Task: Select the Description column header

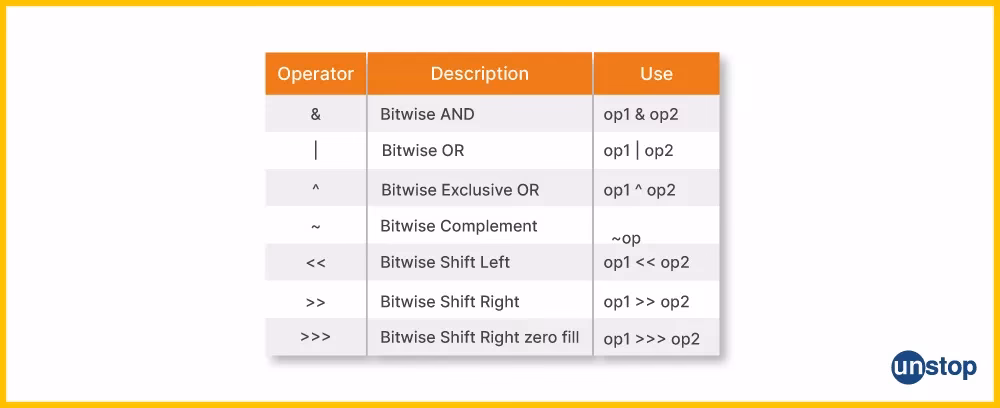Action: coord(479,74)
